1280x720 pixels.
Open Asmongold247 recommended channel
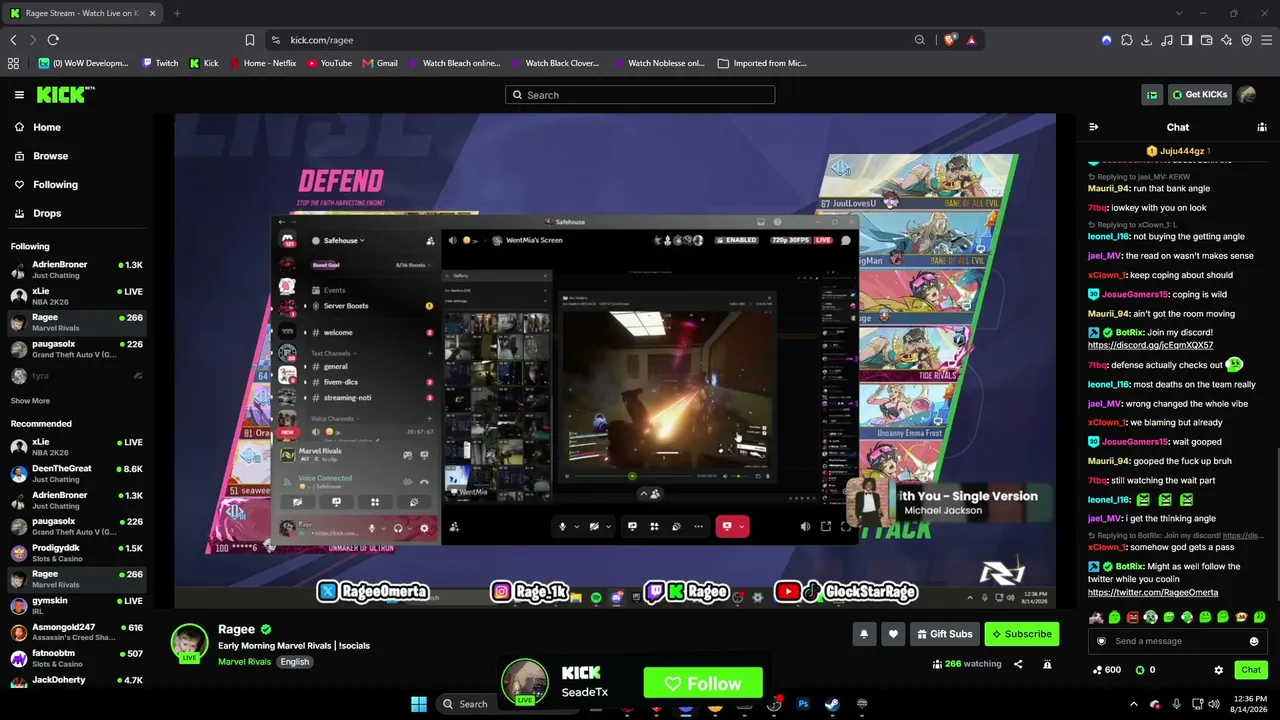point(76,632)
